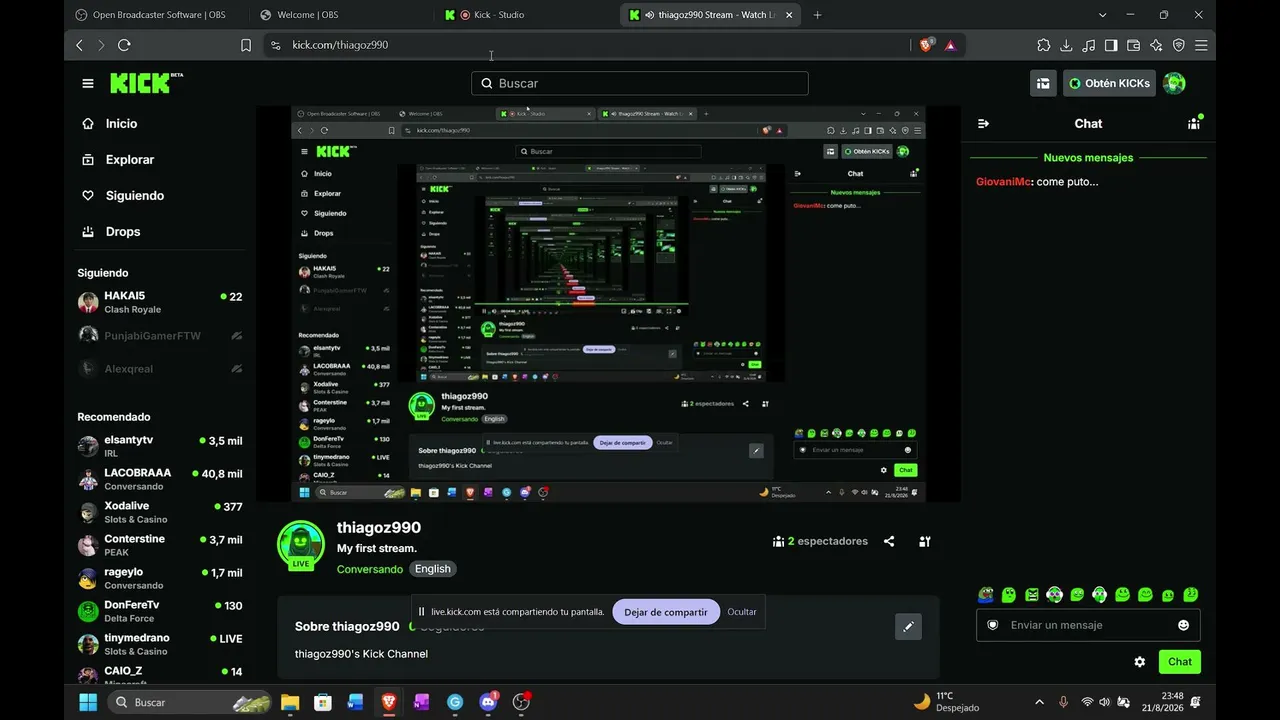This screenshot has height=720, width=1280.
Task: Send message with green Chat button
Action: point(1180,662)
